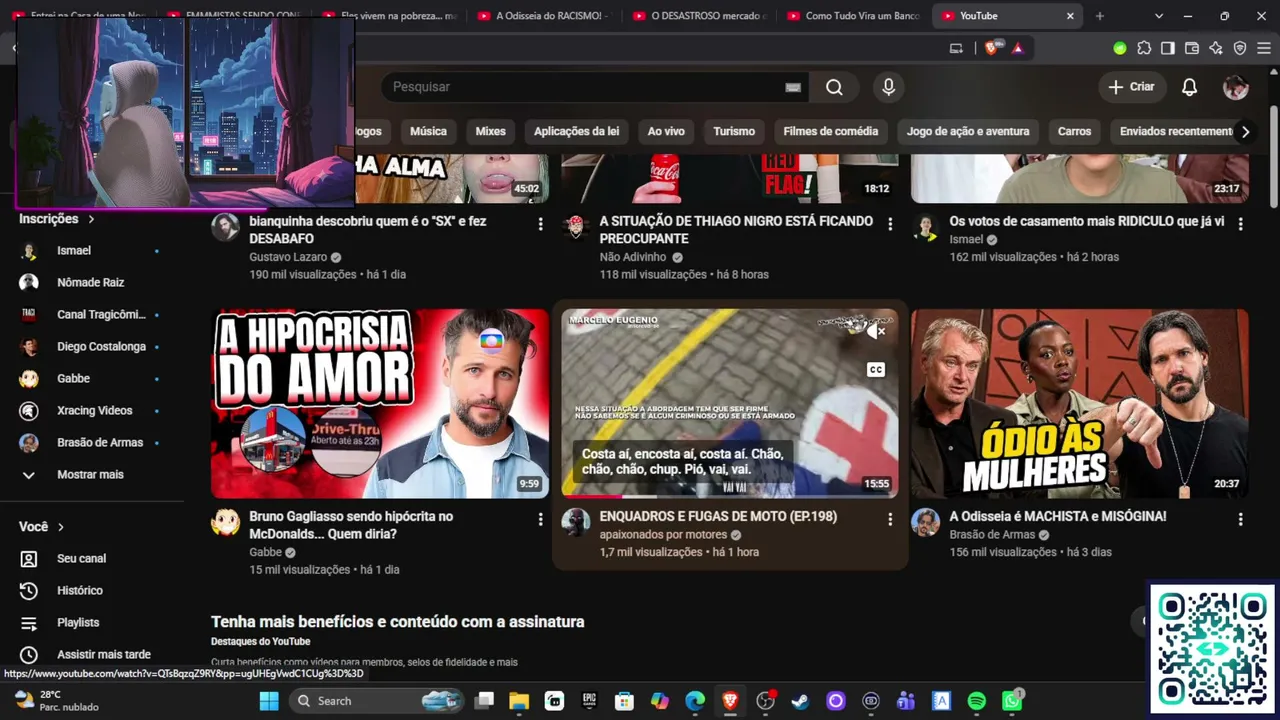This screenshot has width=1280, height=720.
Task: Open the weather widget showing 28°C
Action: click(x=56, y=700)
